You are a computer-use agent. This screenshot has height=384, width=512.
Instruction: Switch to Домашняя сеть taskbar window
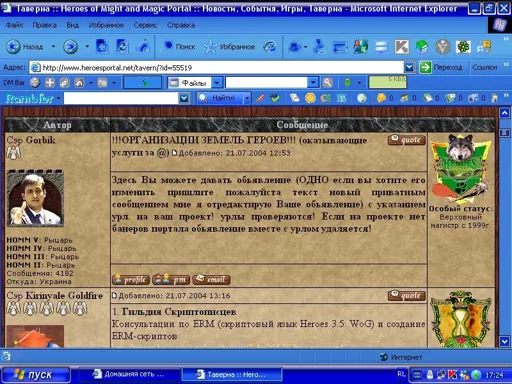tap(129, 374)
